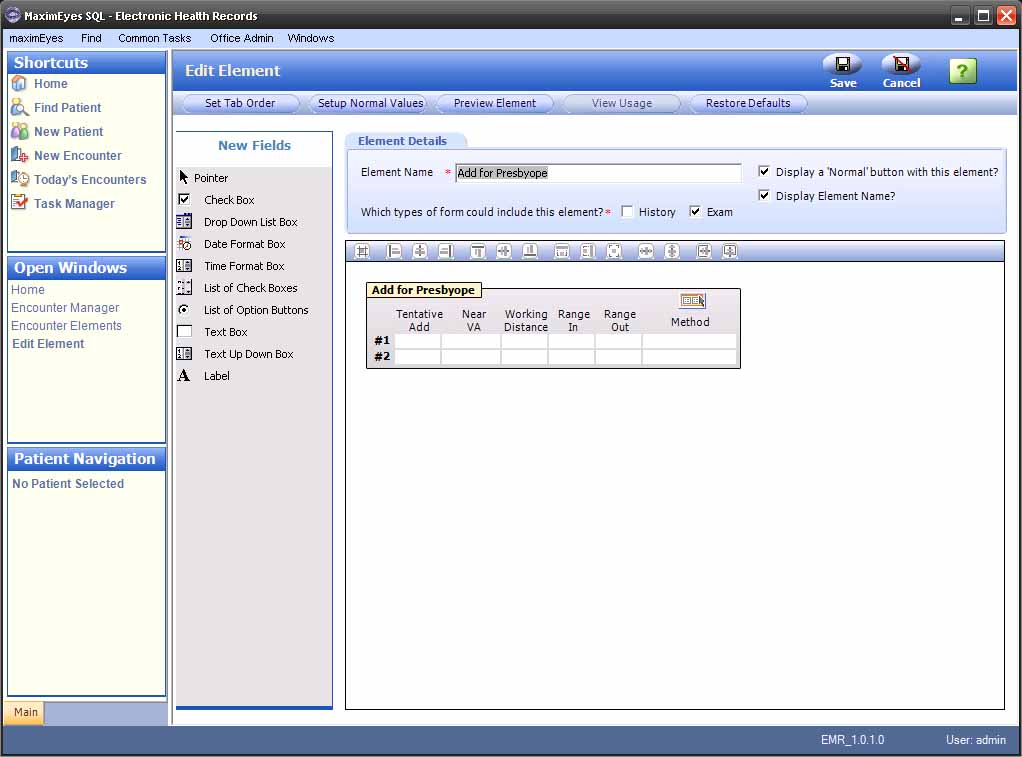Open Today's Encounters shortcut
This screenshot has height=757, width=1022.
pos(79,179)
